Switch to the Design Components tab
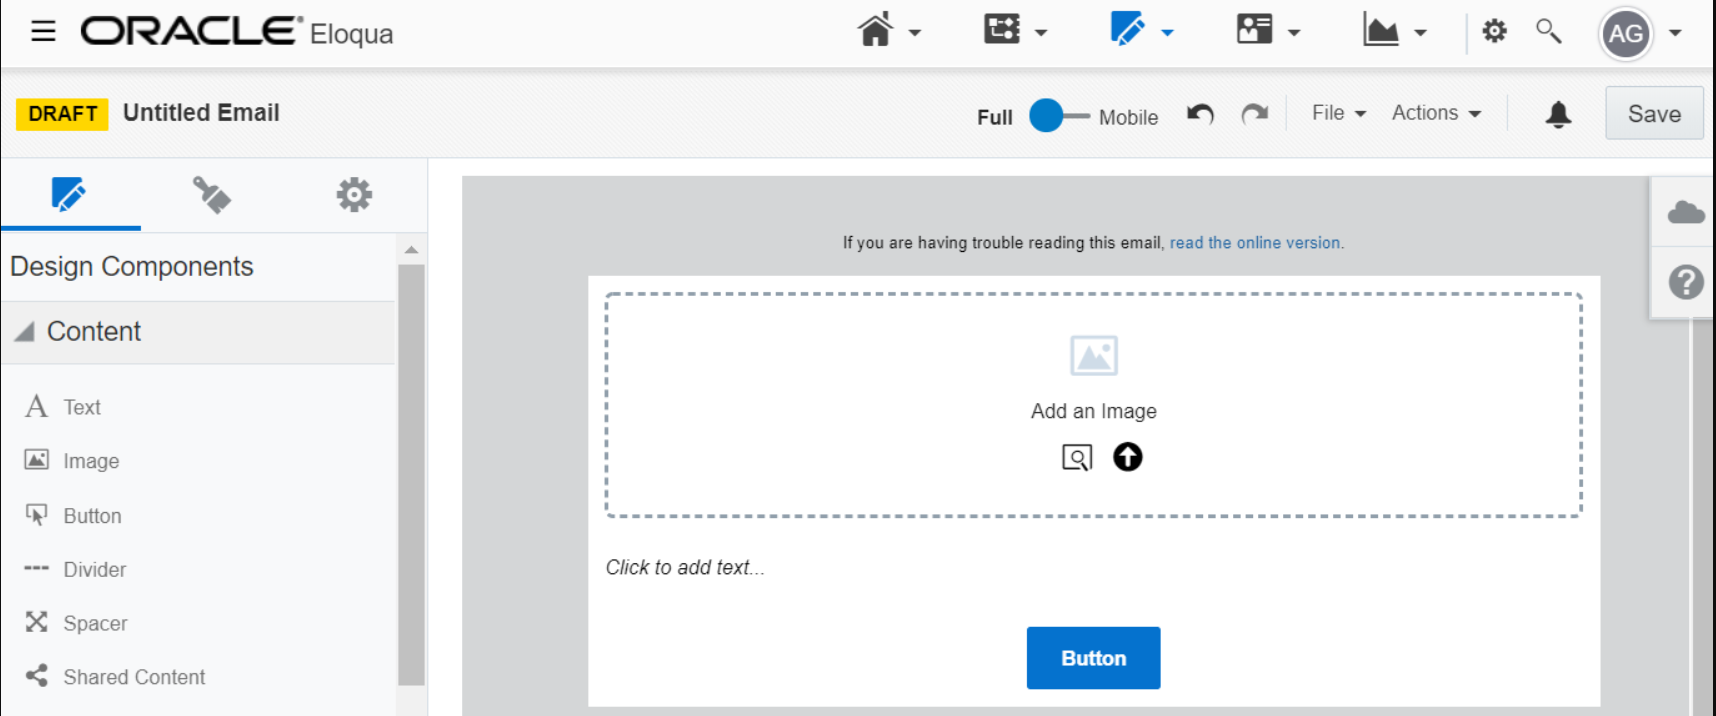 pyautogui.click(x=69, y=194)
